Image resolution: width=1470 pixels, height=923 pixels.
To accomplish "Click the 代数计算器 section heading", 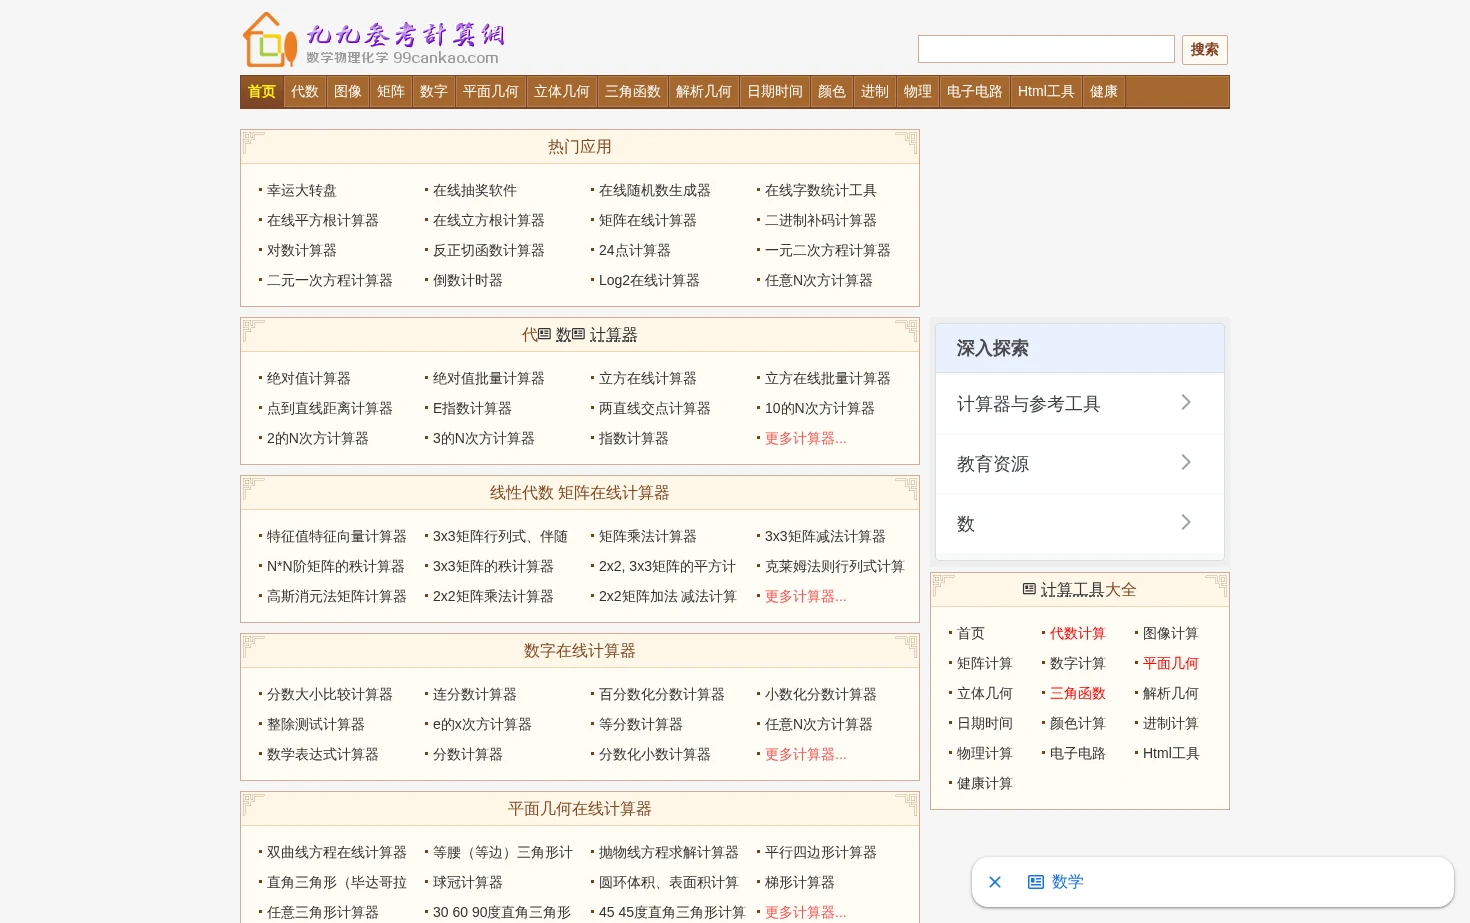I will coord(580,335).
